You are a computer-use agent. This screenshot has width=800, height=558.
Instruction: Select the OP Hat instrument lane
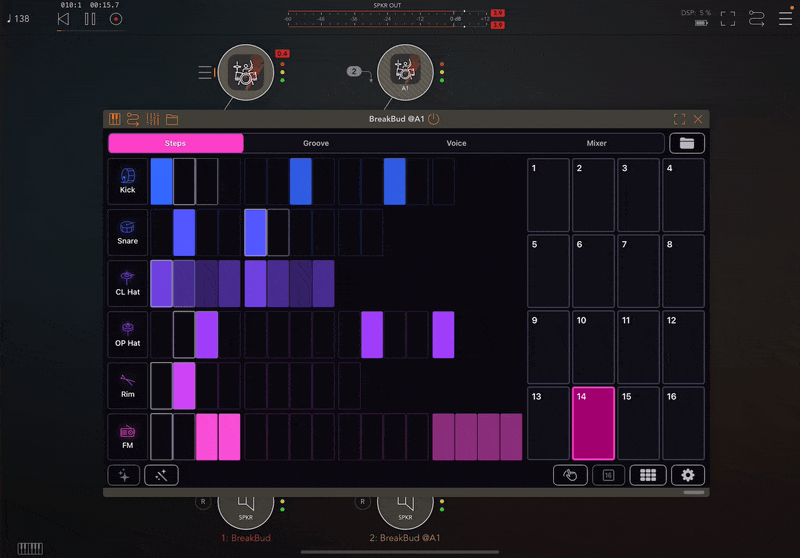128,335
